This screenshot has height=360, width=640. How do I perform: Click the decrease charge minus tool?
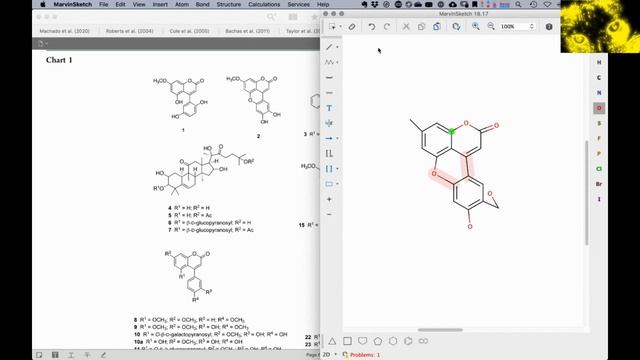click(329, 214)
